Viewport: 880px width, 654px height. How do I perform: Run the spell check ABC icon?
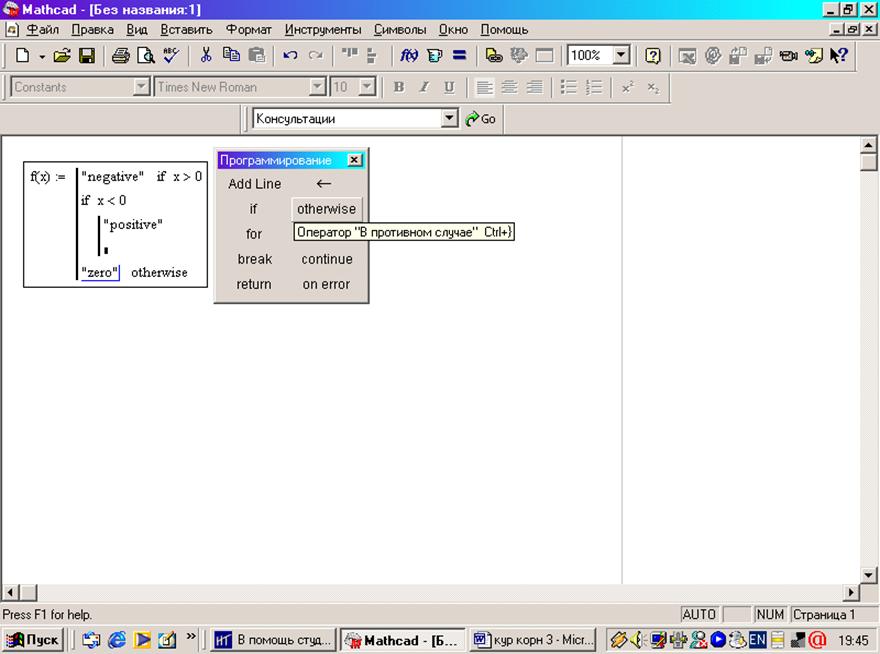171,56
